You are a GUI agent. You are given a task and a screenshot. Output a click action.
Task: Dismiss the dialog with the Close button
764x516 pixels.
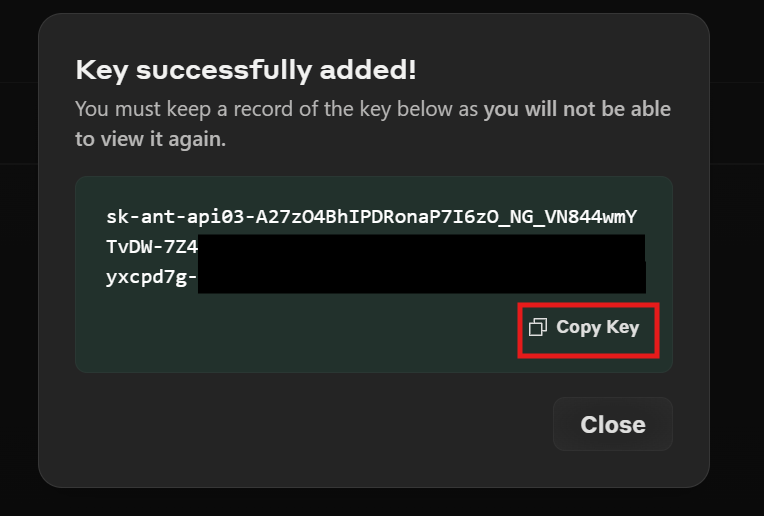click(612, 424)
